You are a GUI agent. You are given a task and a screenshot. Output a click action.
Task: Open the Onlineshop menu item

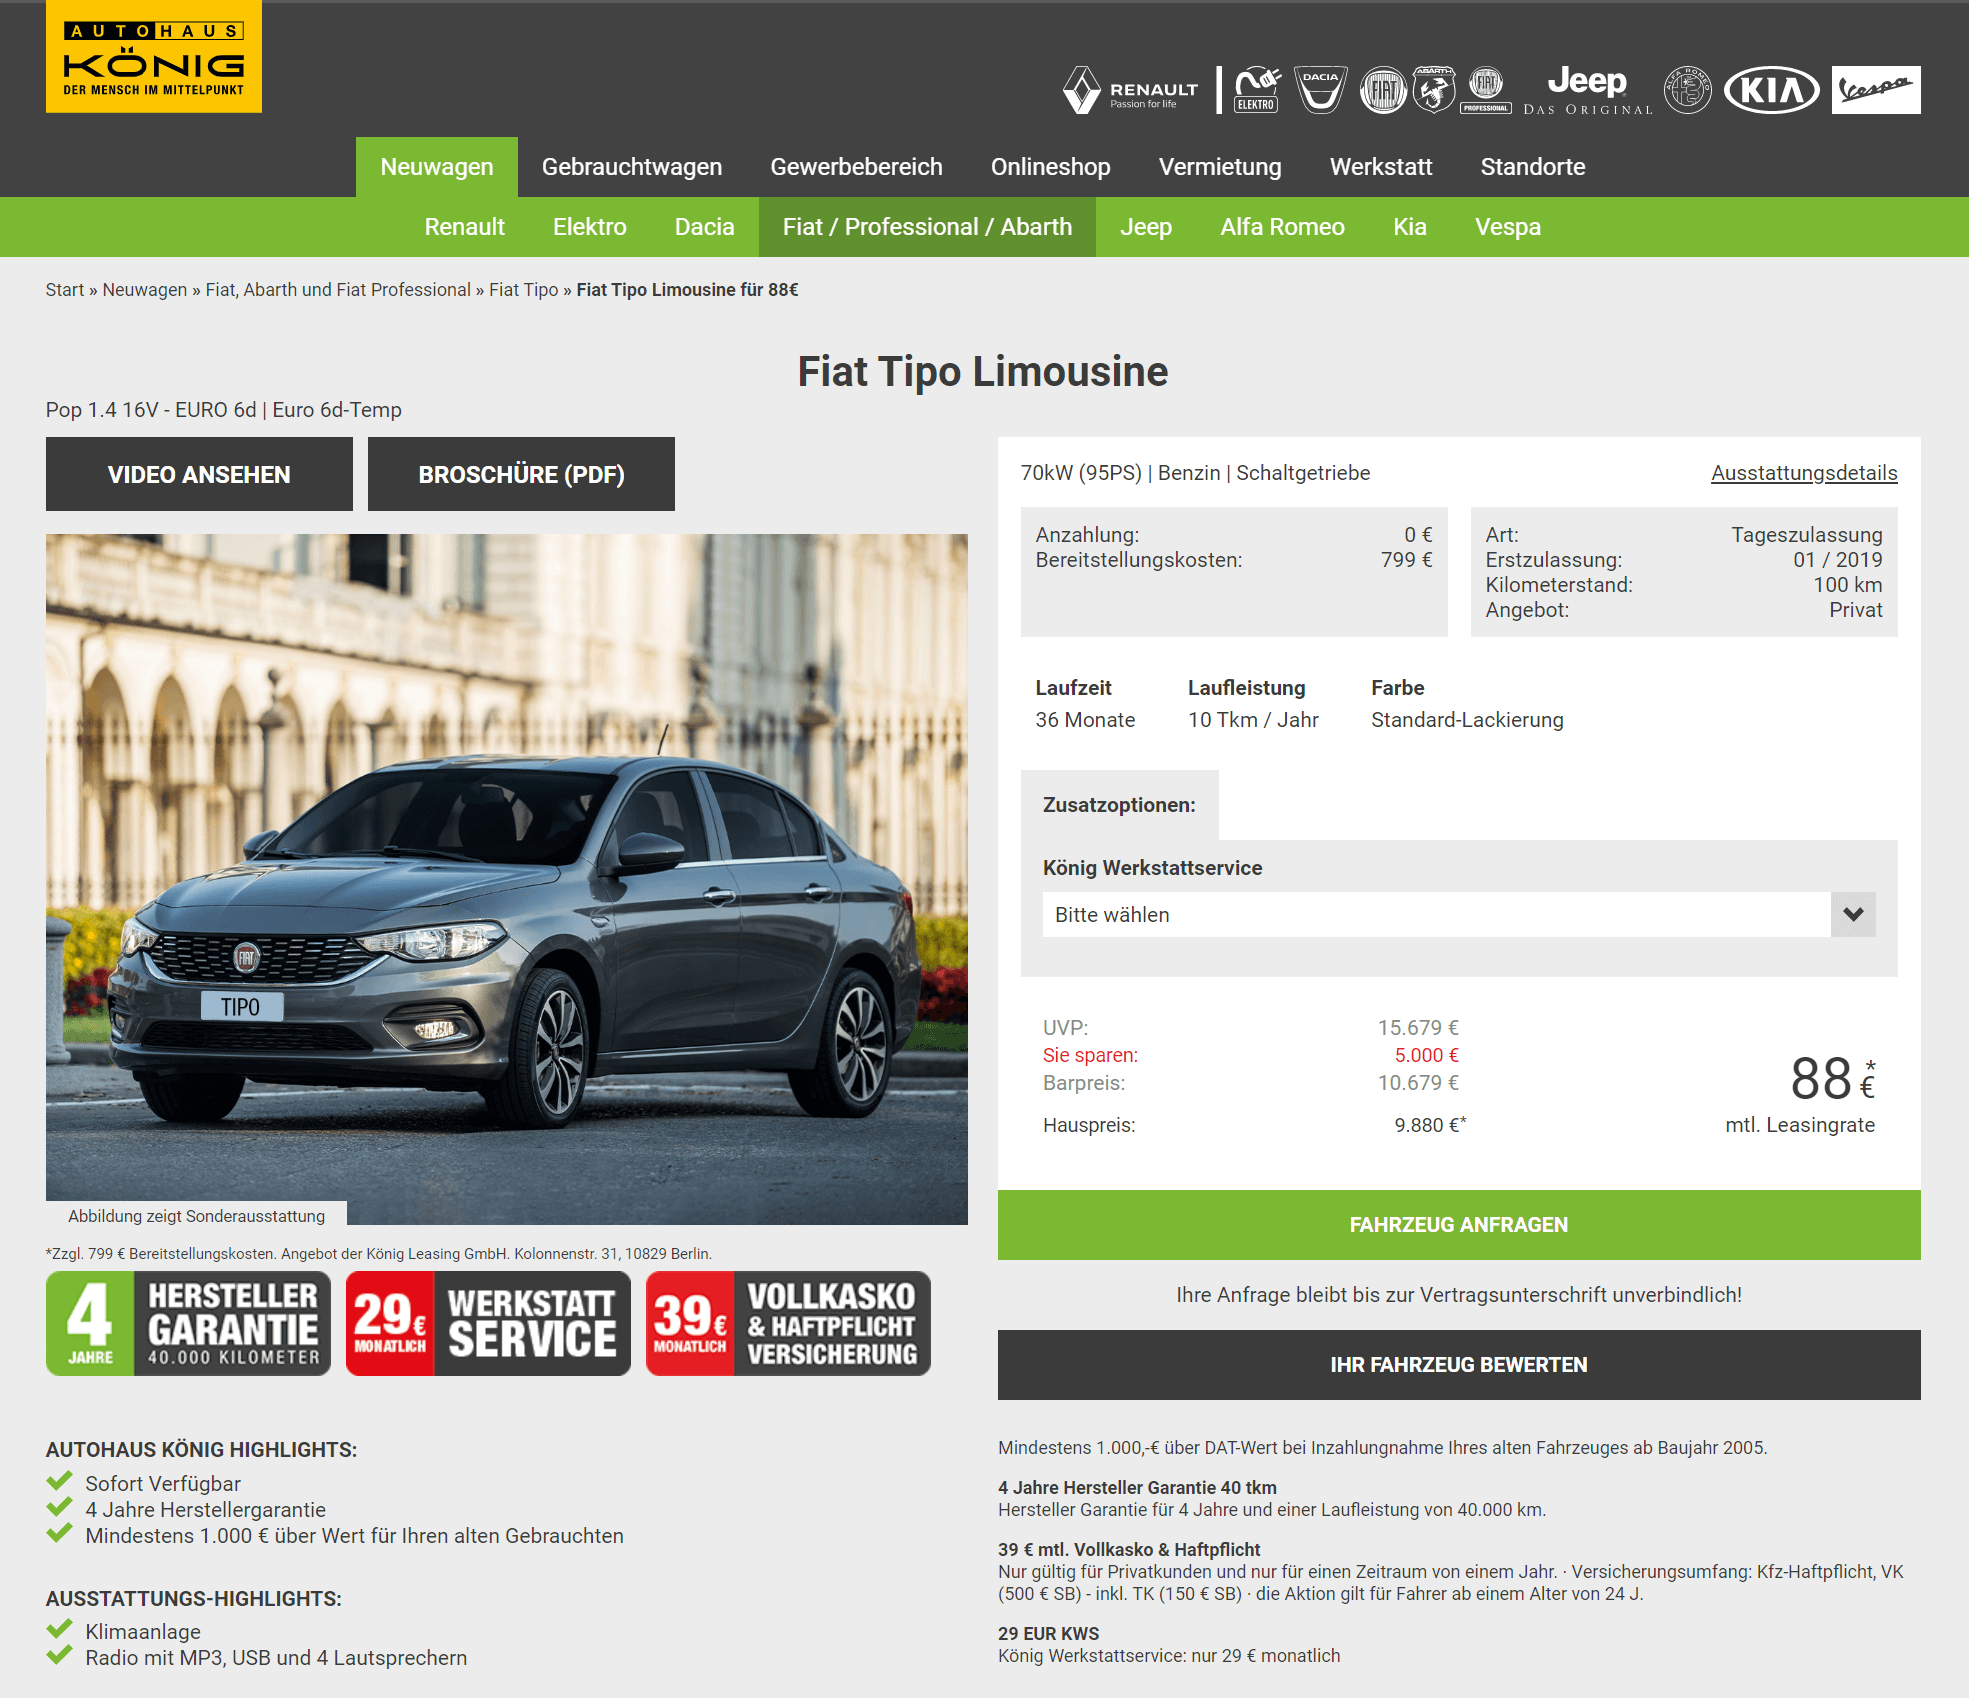point(1051,167)
